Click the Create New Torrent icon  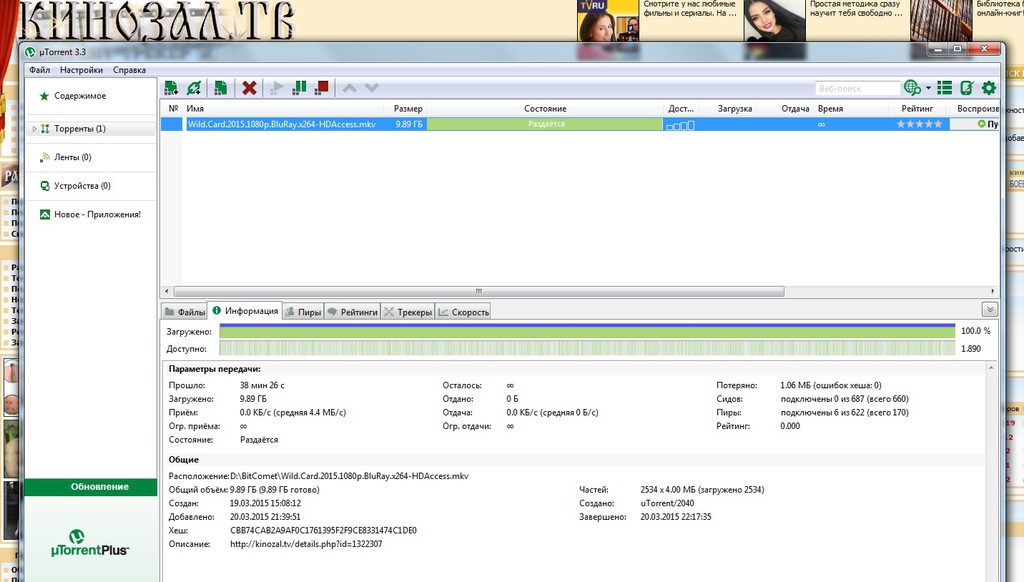click(220, 88)
